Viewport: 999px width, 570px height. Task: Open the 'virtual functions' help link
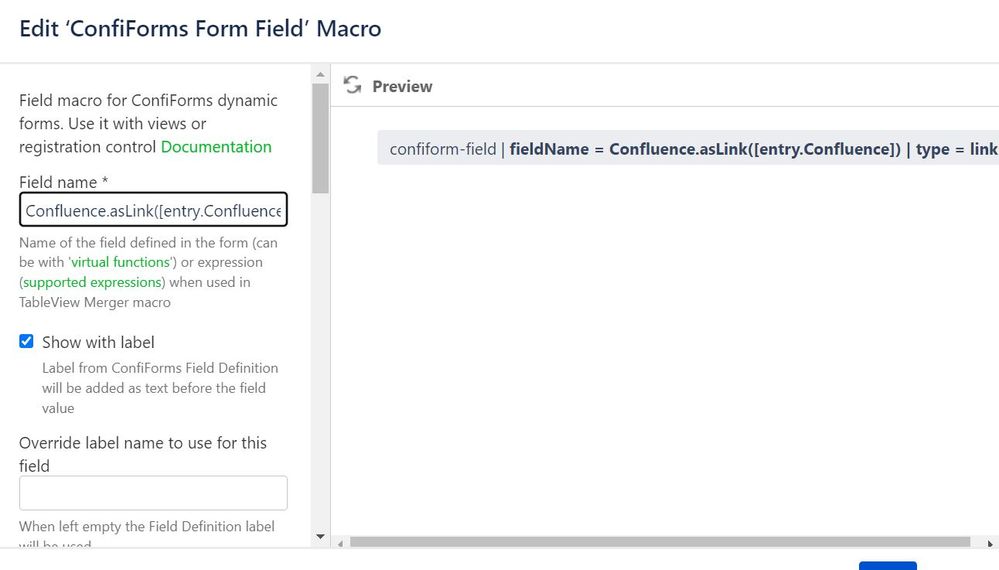pos(120,262)
